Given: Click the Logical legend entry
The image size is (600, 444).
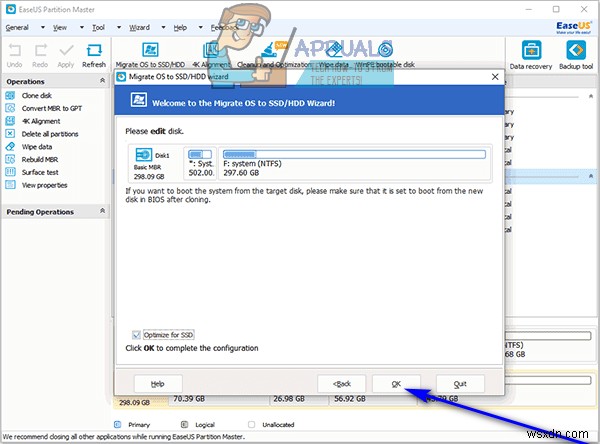Looking at the screenshot, I should pos(198,424).
